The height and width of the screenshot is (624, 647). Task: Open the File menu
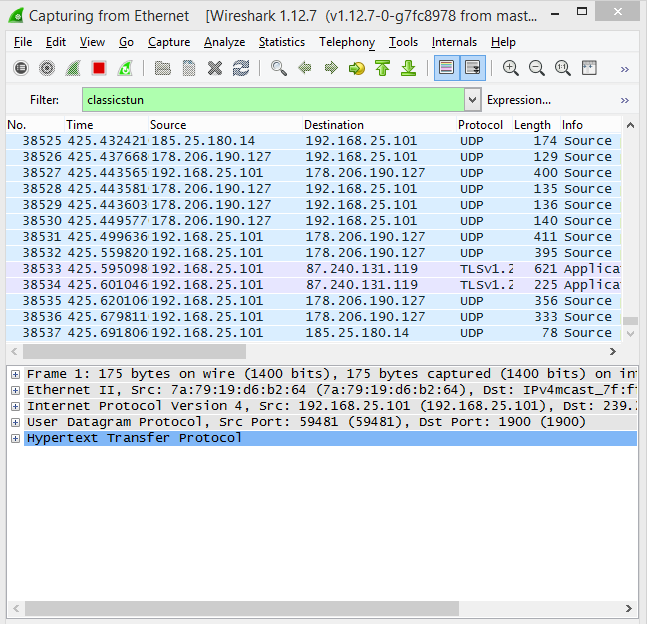(x=23, y=42)
